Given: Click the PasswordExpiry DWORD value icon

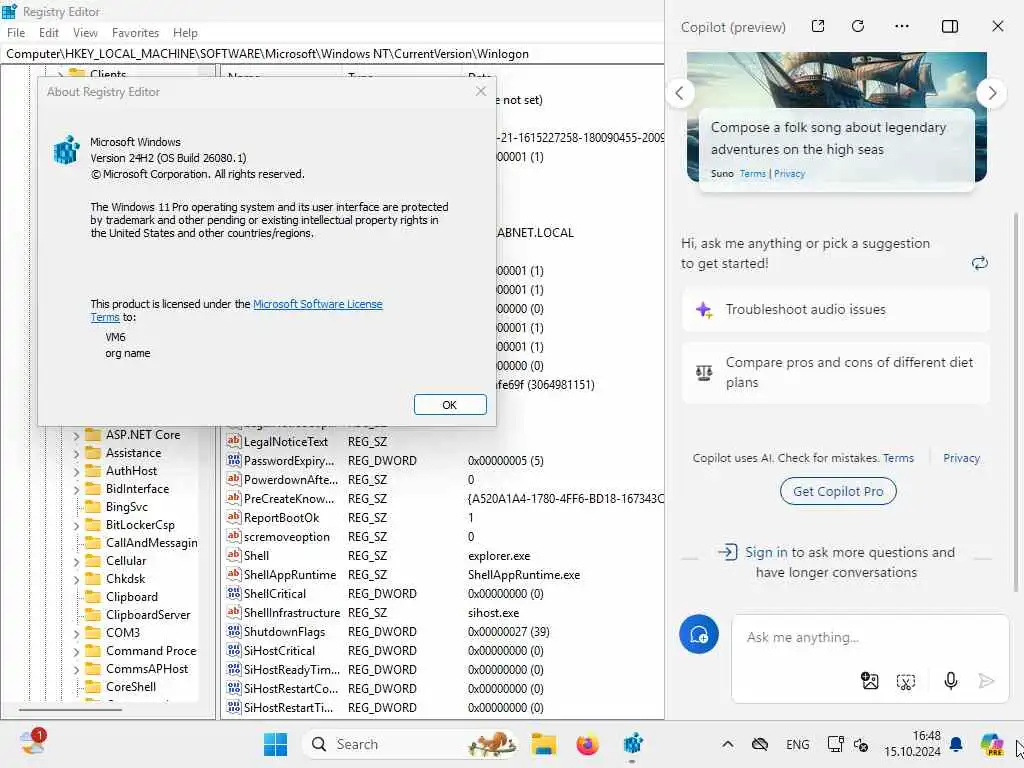Looking at the screenshot, I should [233, 460].
